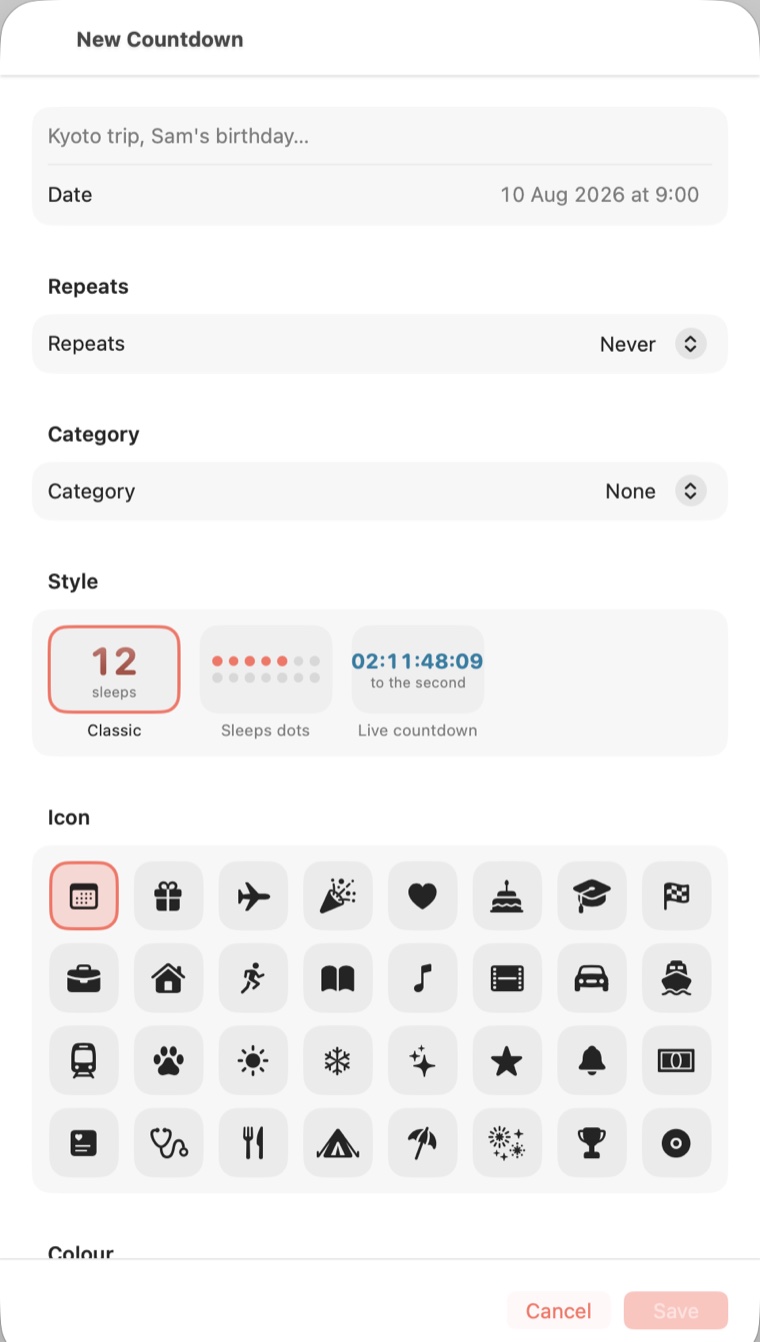This screenshot has width=760, height=1342.
Task: Select the trophy icon
Action: coord(592,1142)
